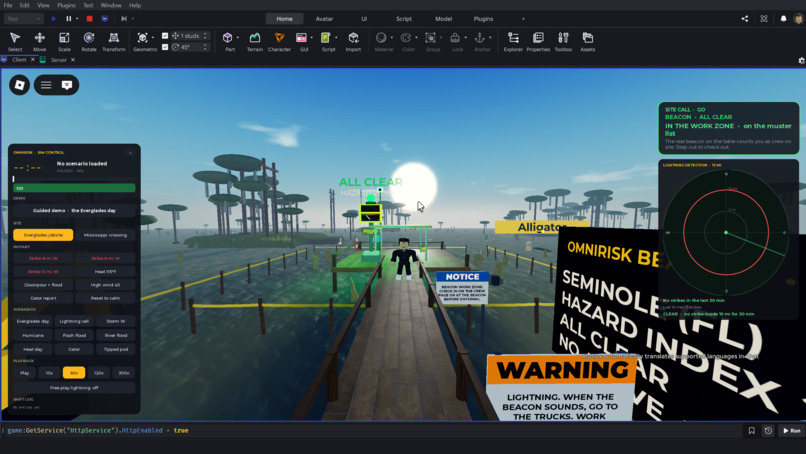Screen dimensions: 806x454
Task: Open the Import tool
Action: [353, 41]
